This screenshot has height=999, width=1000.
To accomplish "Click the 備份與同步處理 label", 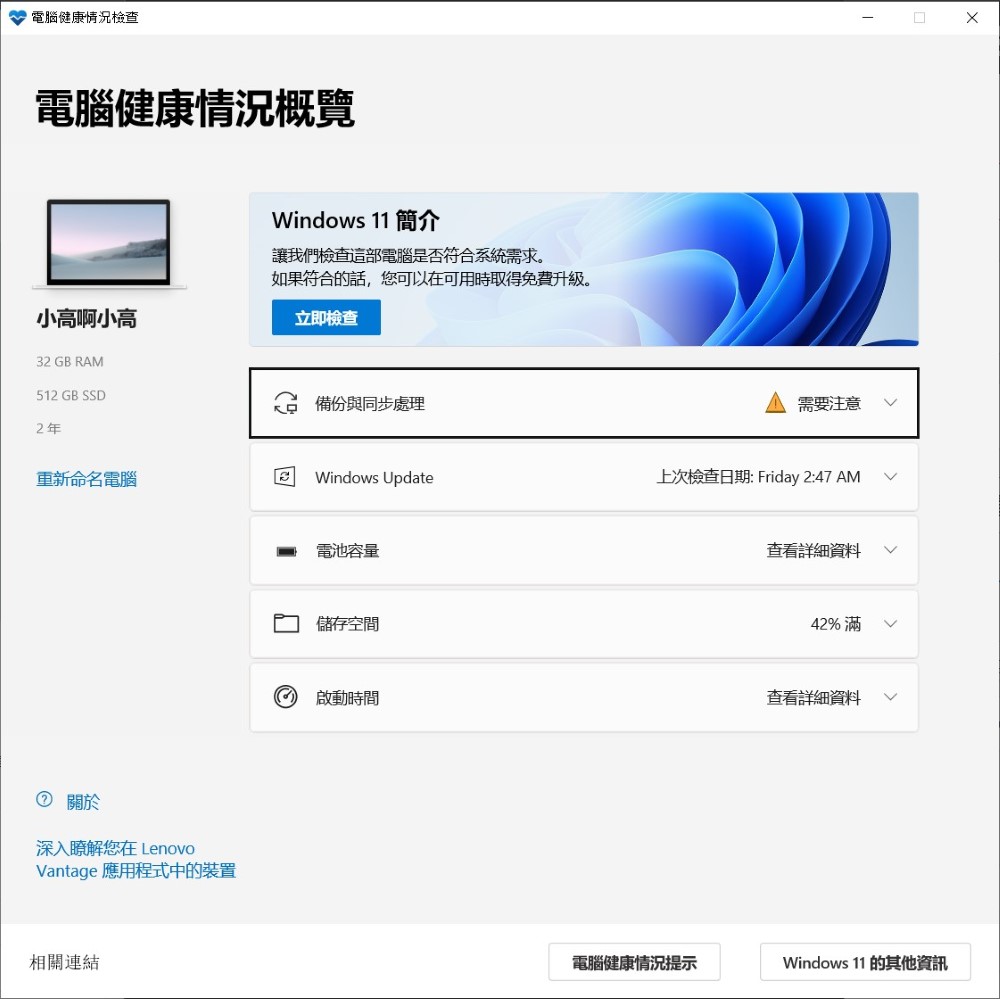I will coord(370,403).
